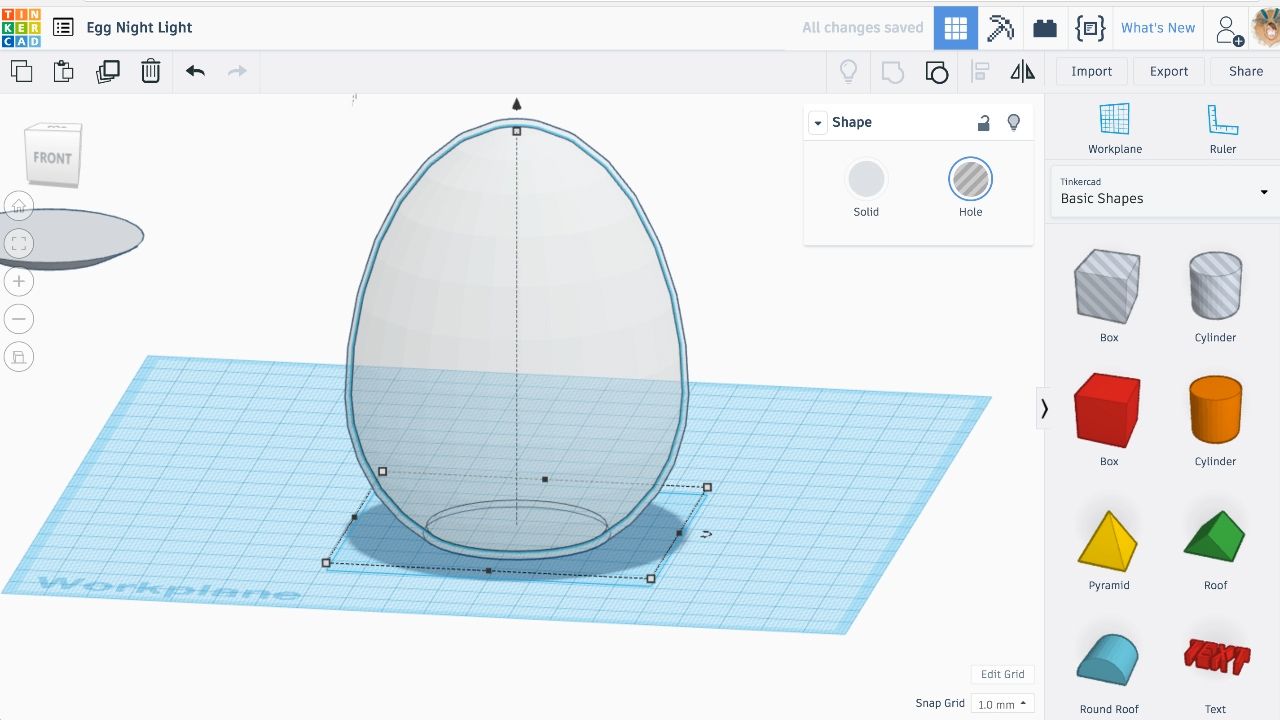Open the designs list icon
The height and width of the screenshot is (720, 1280).
(63, 28)
